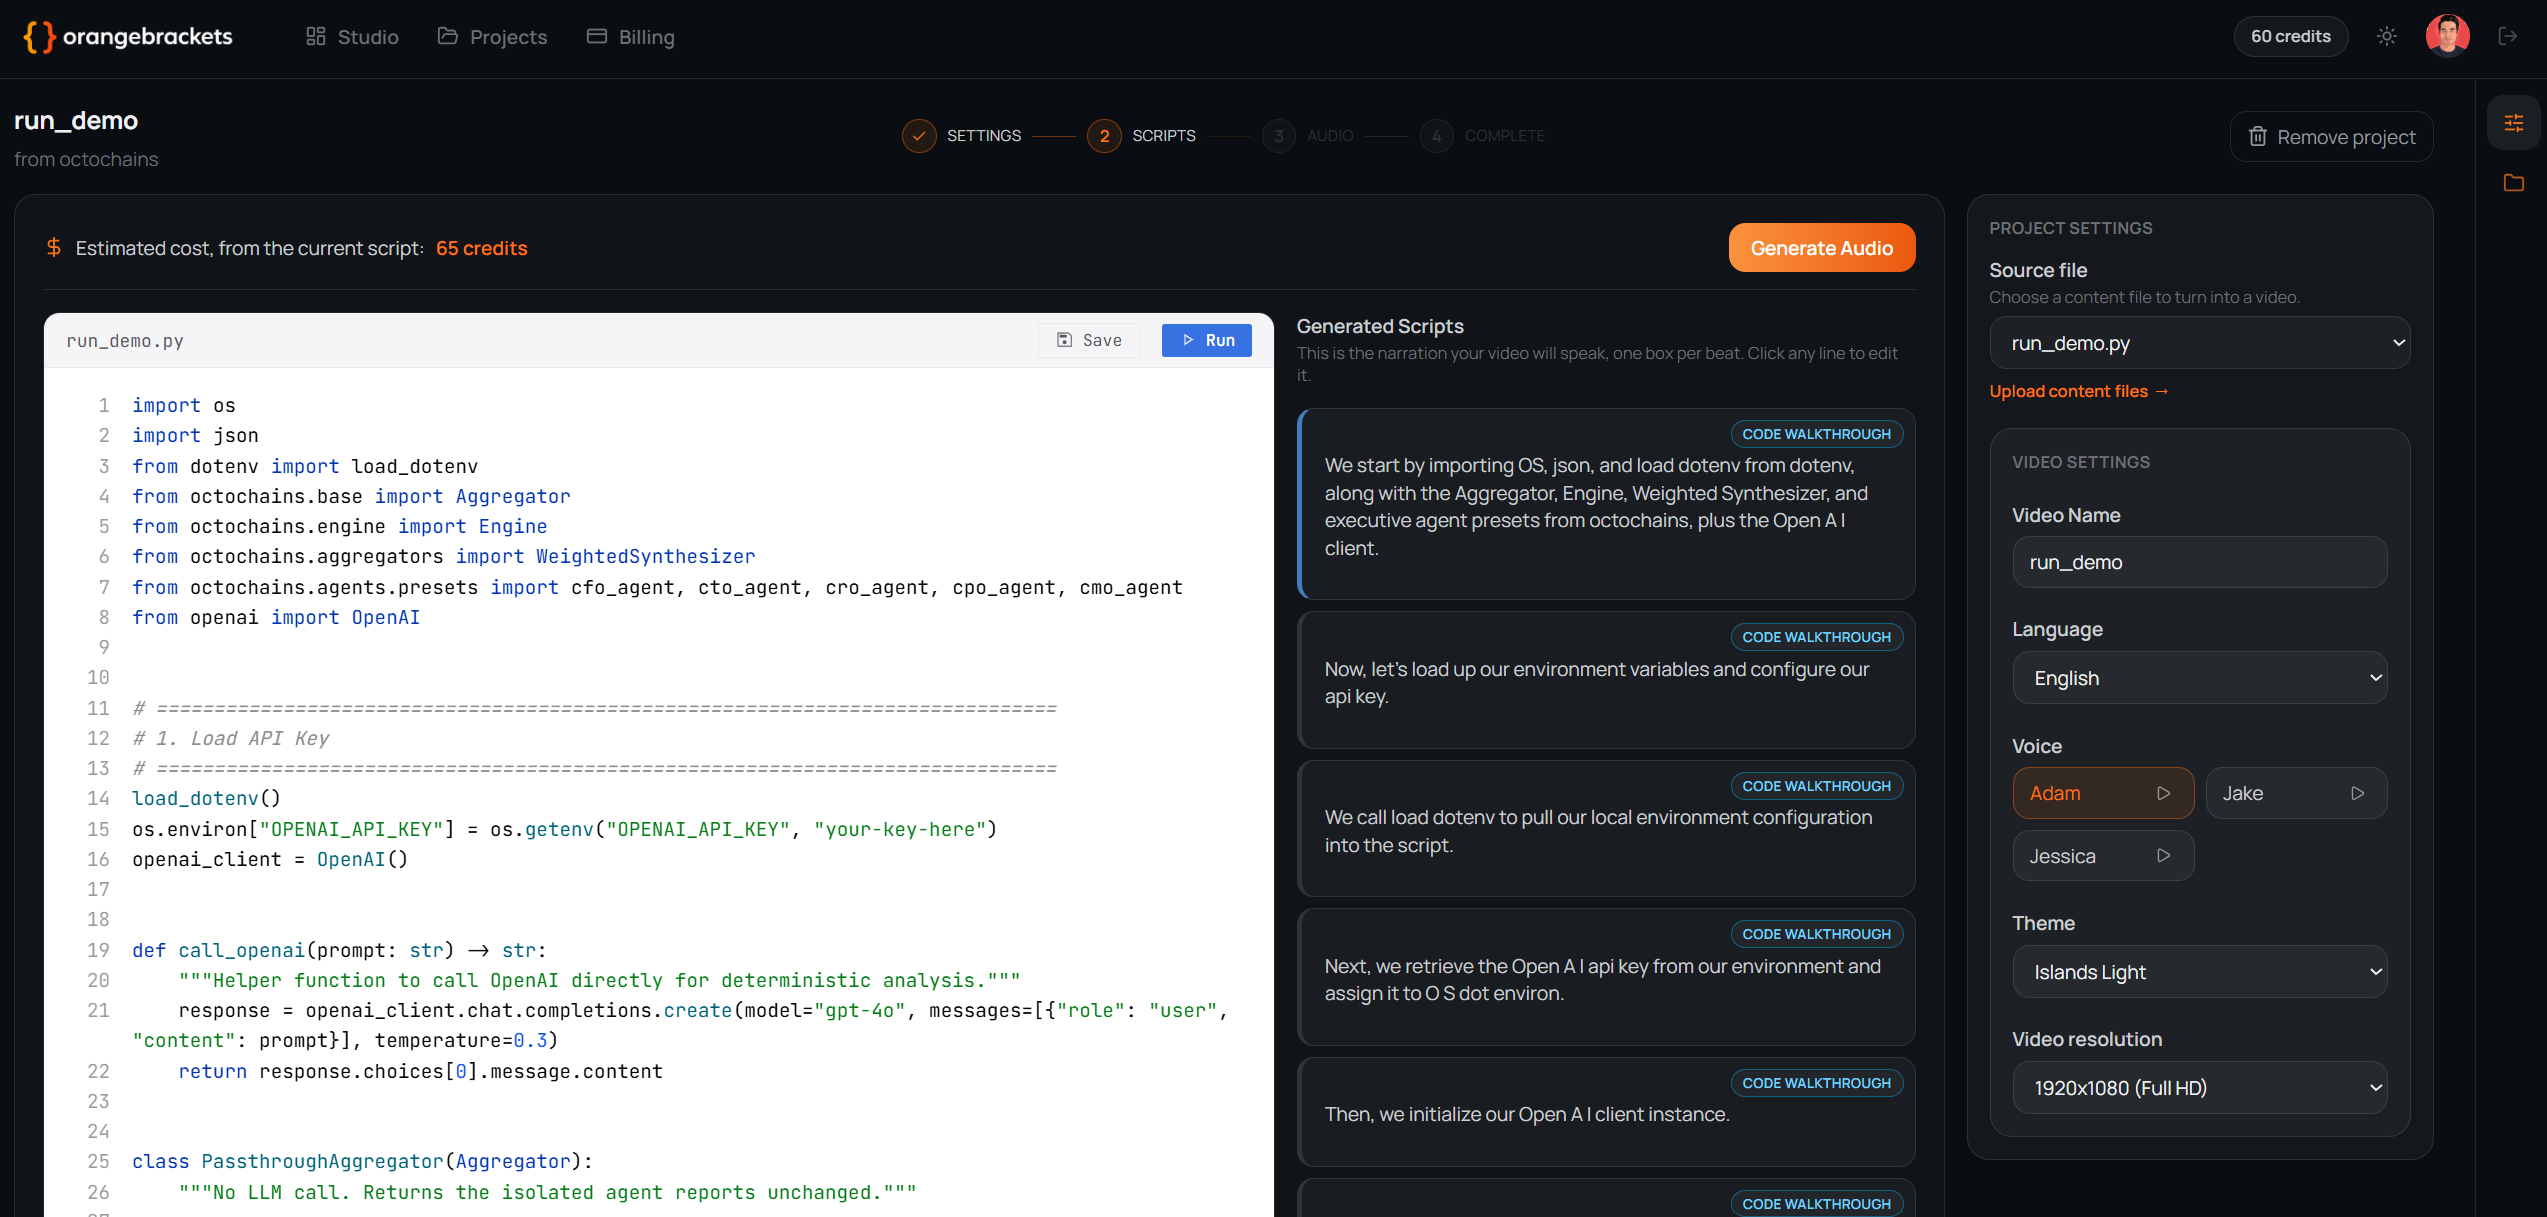Run the run_demo.py script
Viewport: 2547px width, 1217px height.
point(1207,340)
